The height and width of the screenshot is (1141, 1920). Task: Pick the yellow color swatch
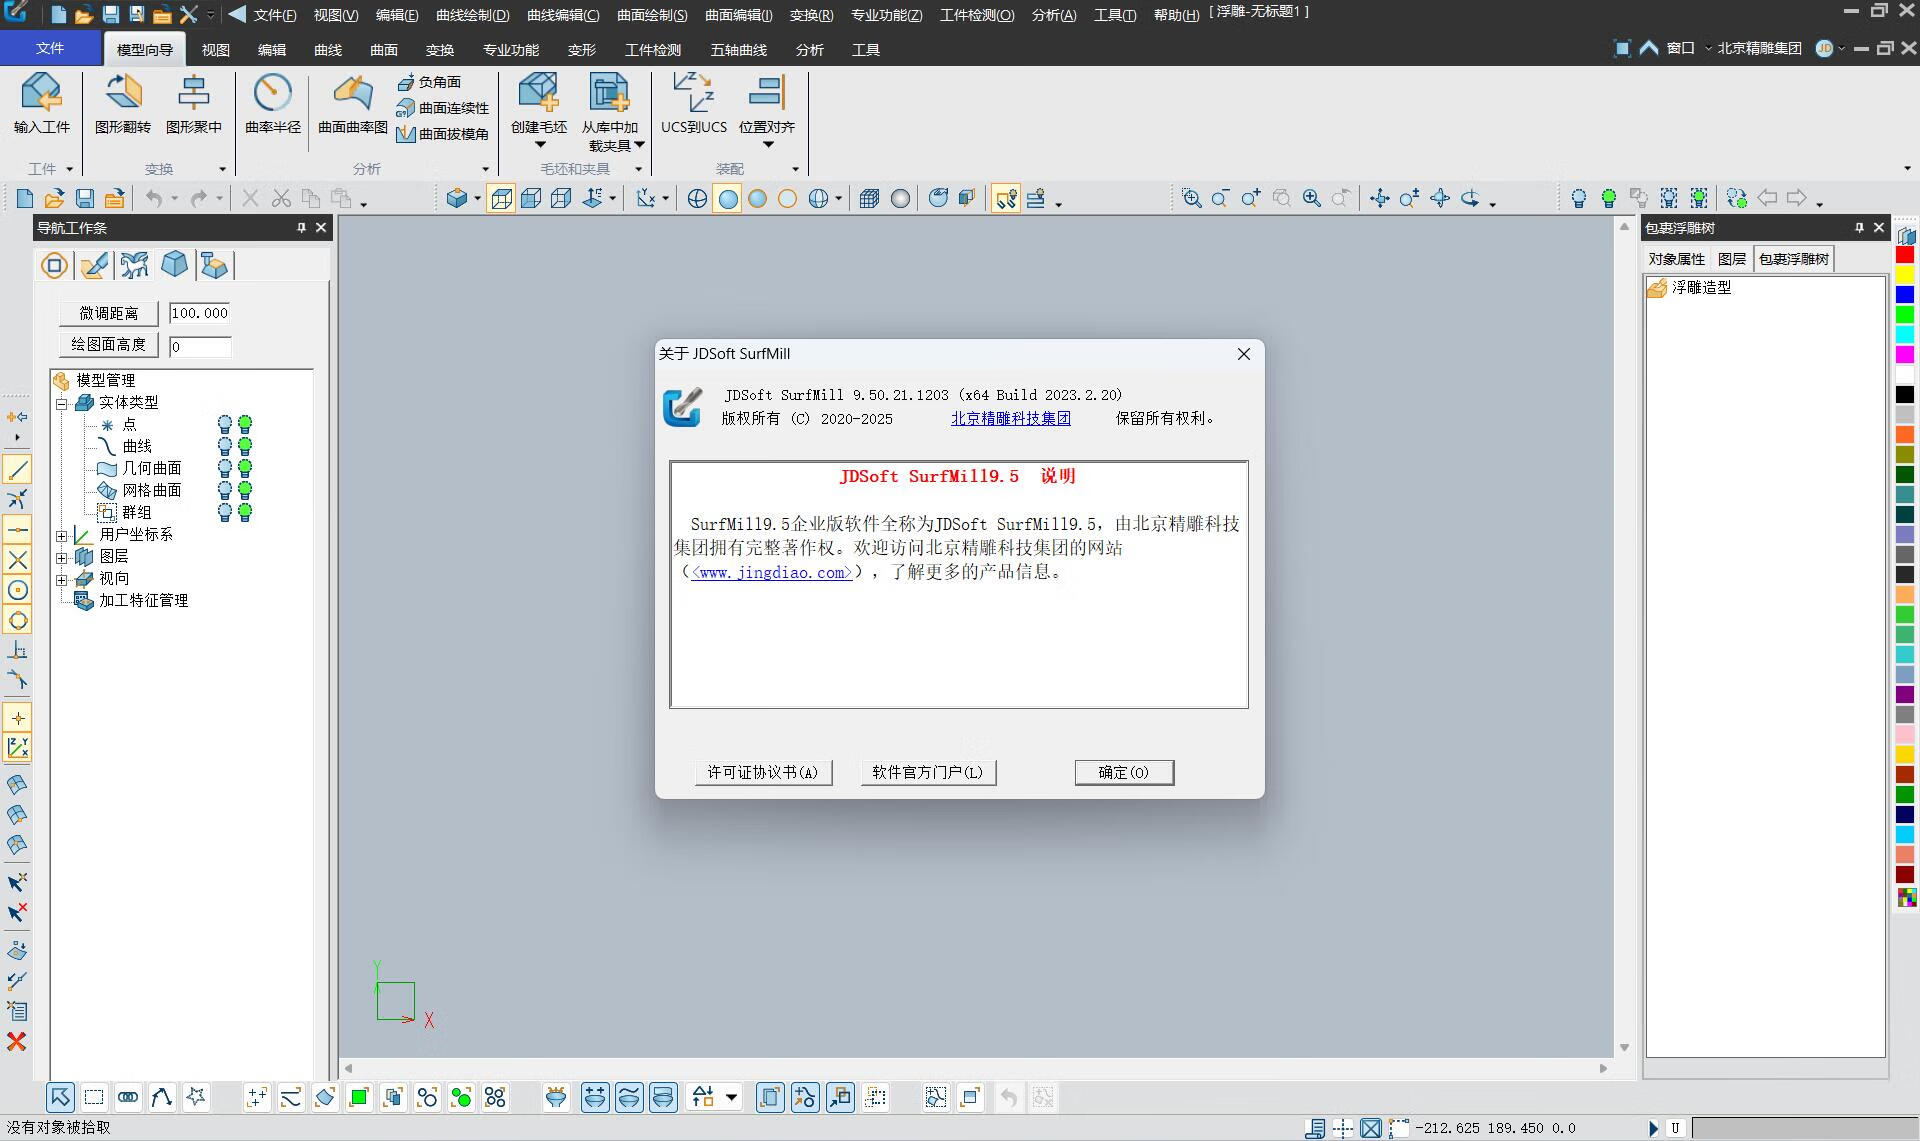(1905, 275)
